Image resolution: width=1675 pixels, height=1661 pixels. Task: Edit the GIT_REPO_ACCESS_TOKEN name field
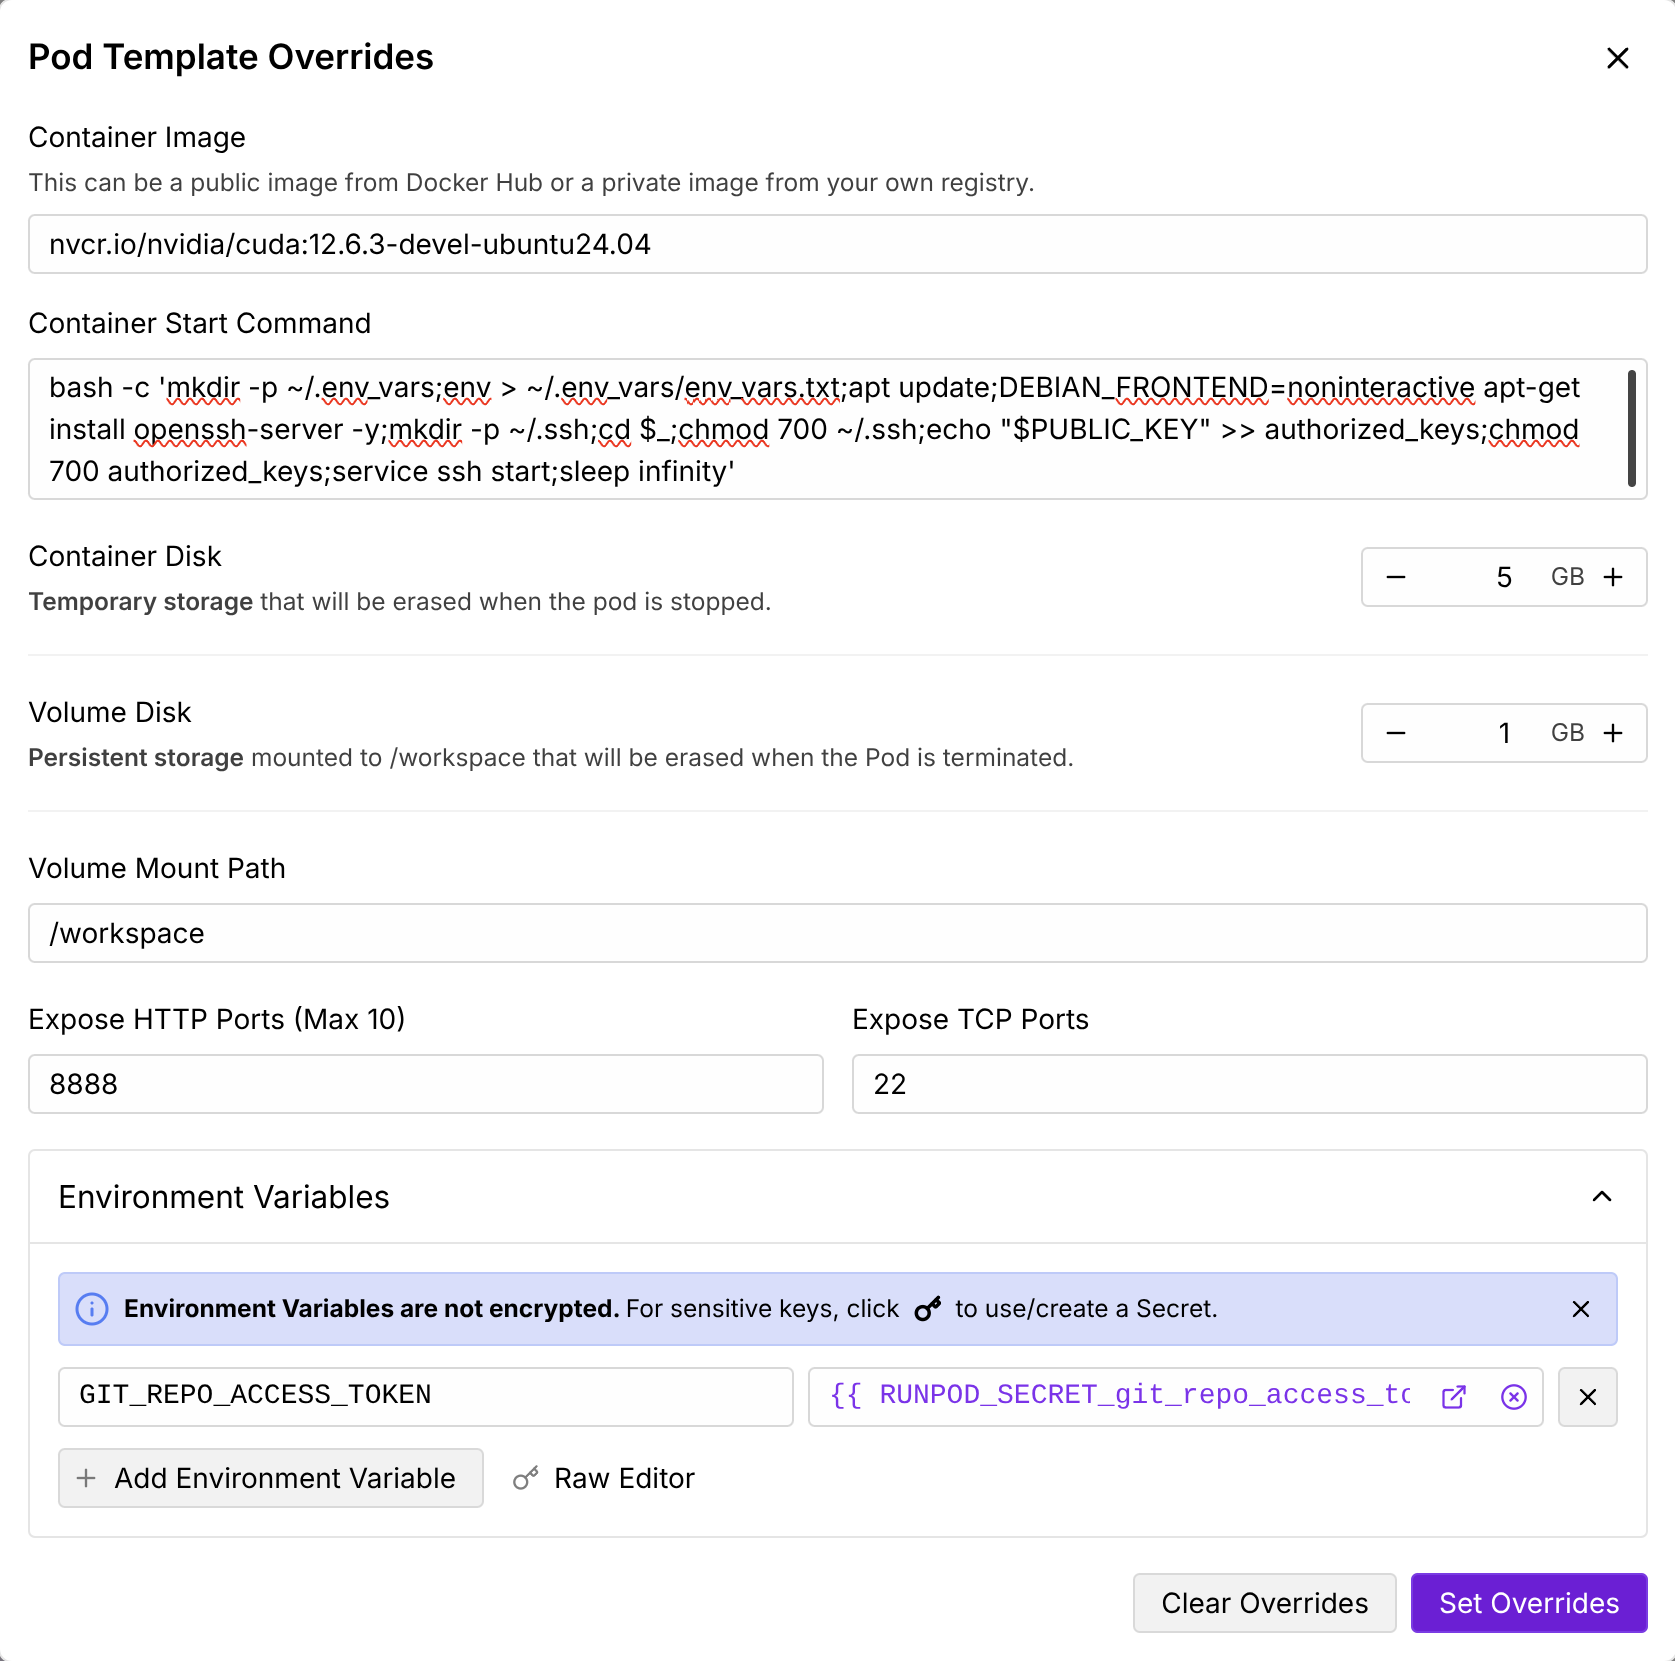tap(425, 1396)
